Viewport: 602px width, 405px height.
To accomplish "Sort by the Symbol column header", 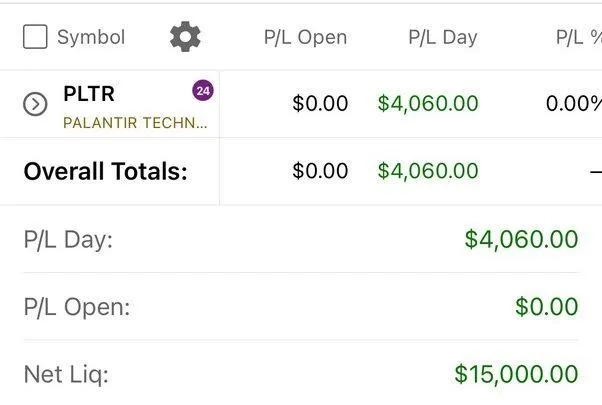I will [91, 37].
